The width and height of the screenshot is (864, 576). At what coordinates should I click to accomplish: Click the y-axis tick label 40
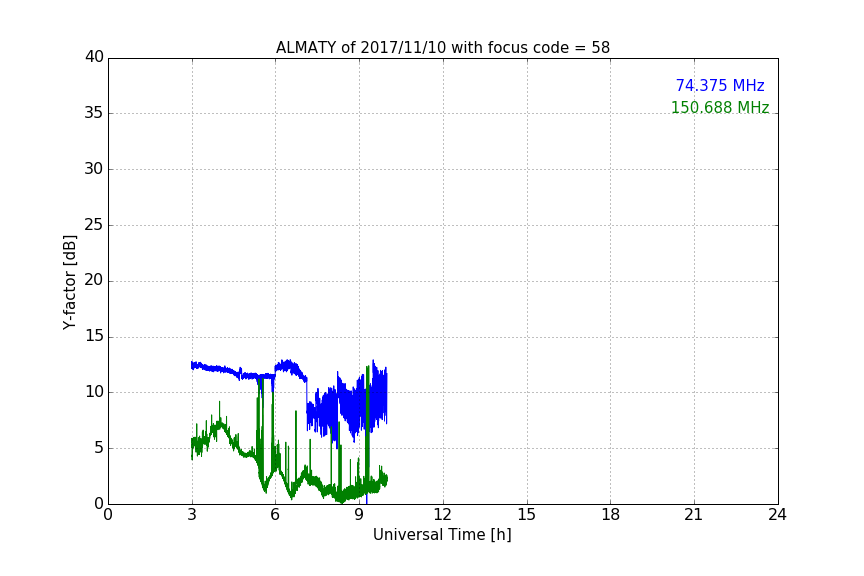pos(94,57)
